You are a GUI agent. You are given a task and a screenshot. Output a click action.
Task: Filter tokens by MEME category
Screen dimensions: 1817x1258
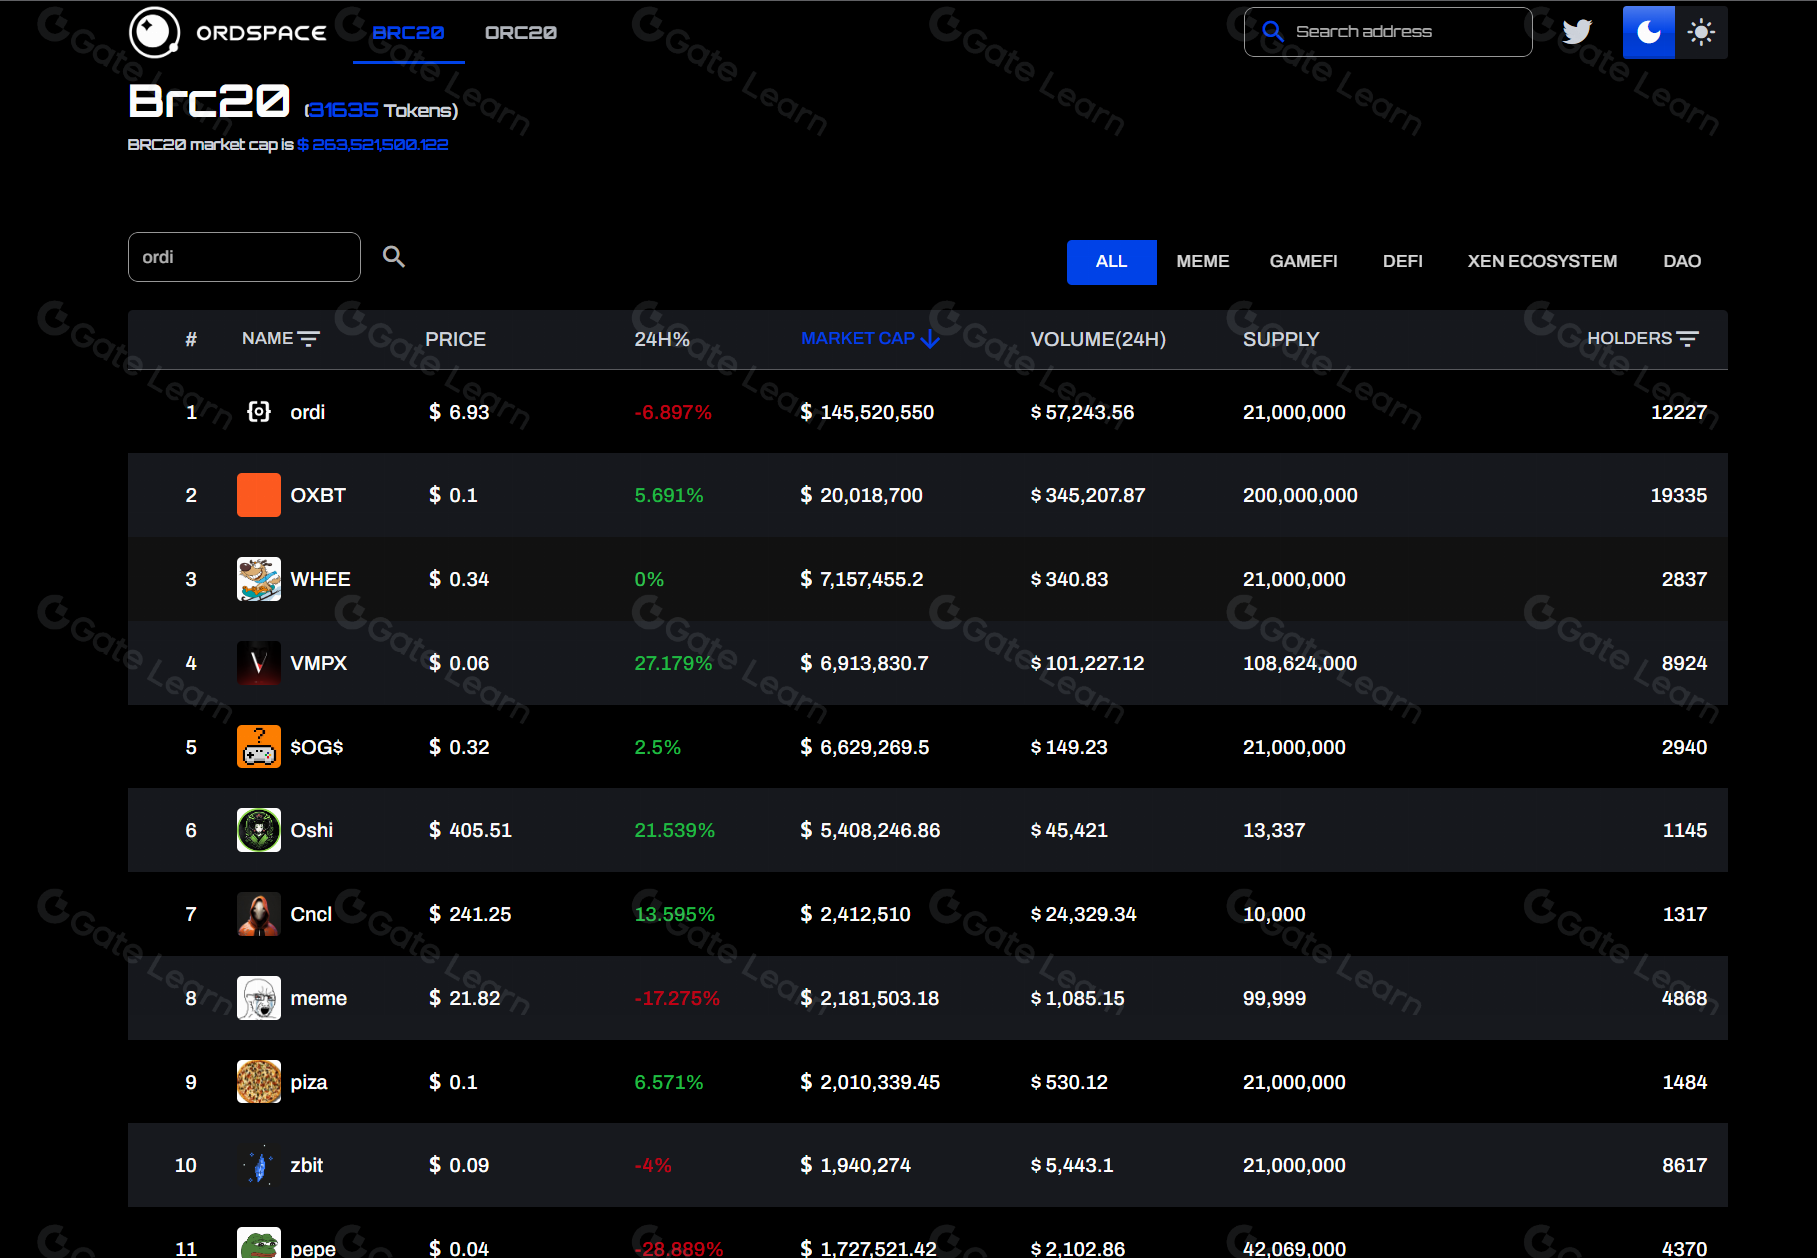click(x=1202, y=261)
